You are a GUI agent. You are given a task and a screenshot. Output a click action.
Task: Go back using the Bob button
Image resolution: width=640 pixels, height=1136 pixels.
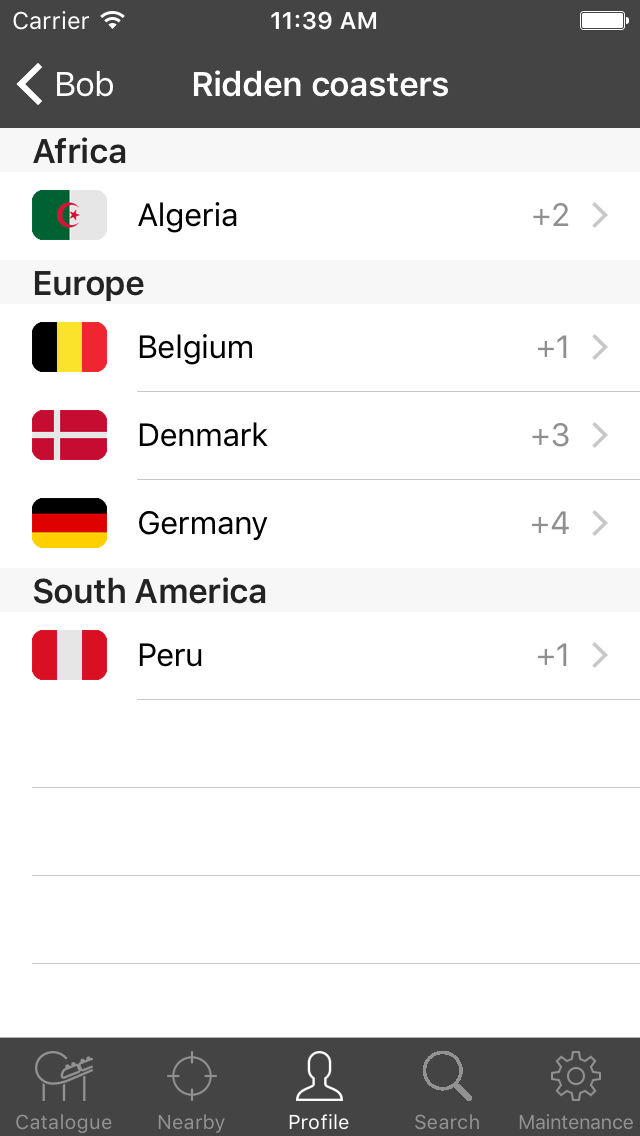pos(60,84)
